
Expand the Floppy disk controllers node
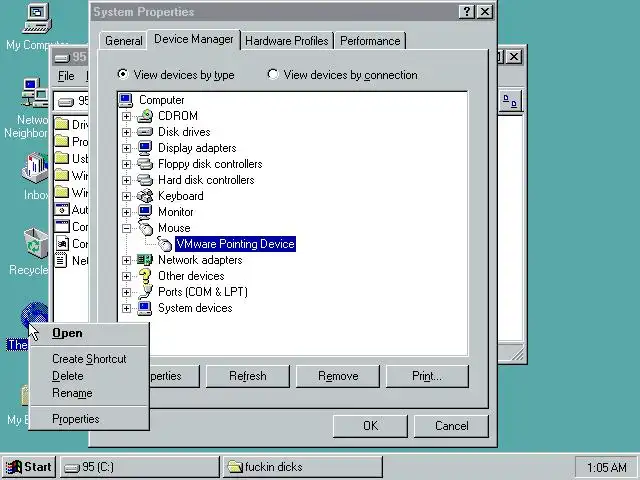[x=126, y=164]
